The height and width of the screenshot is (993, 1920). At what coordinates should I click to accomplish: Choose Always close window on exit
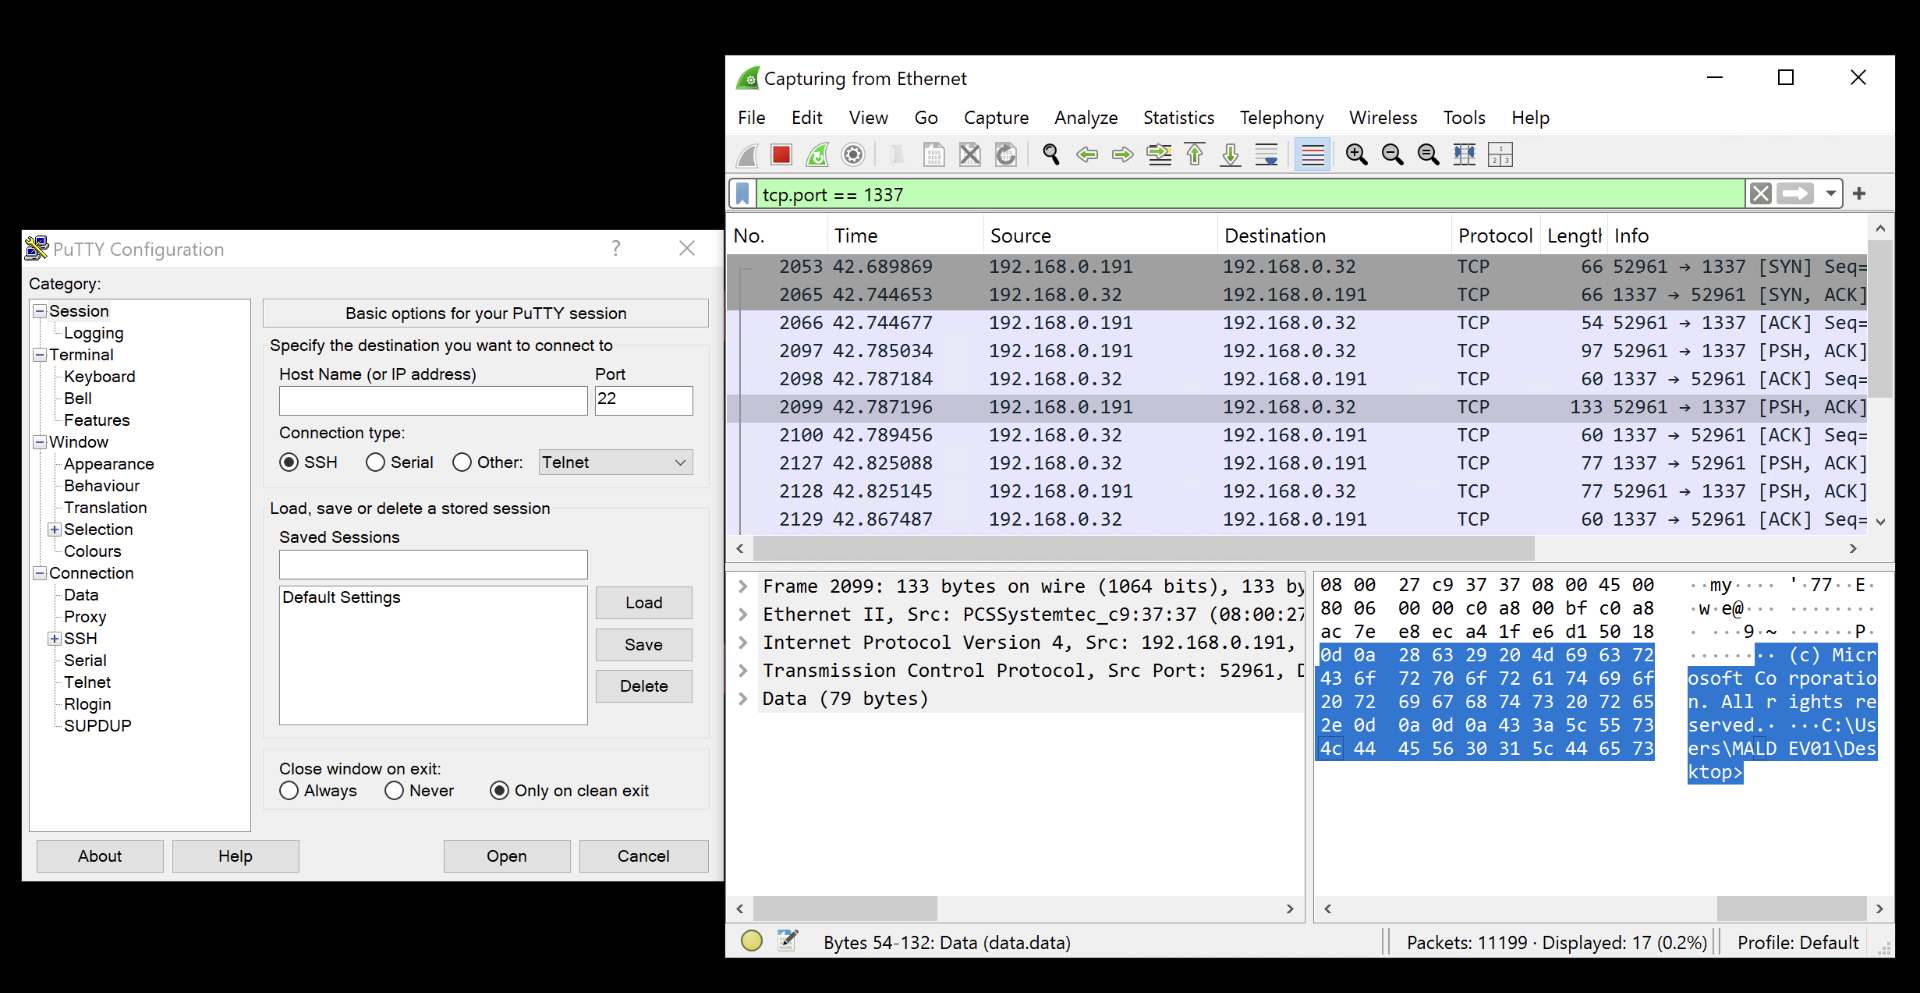[x=289, y=791]
